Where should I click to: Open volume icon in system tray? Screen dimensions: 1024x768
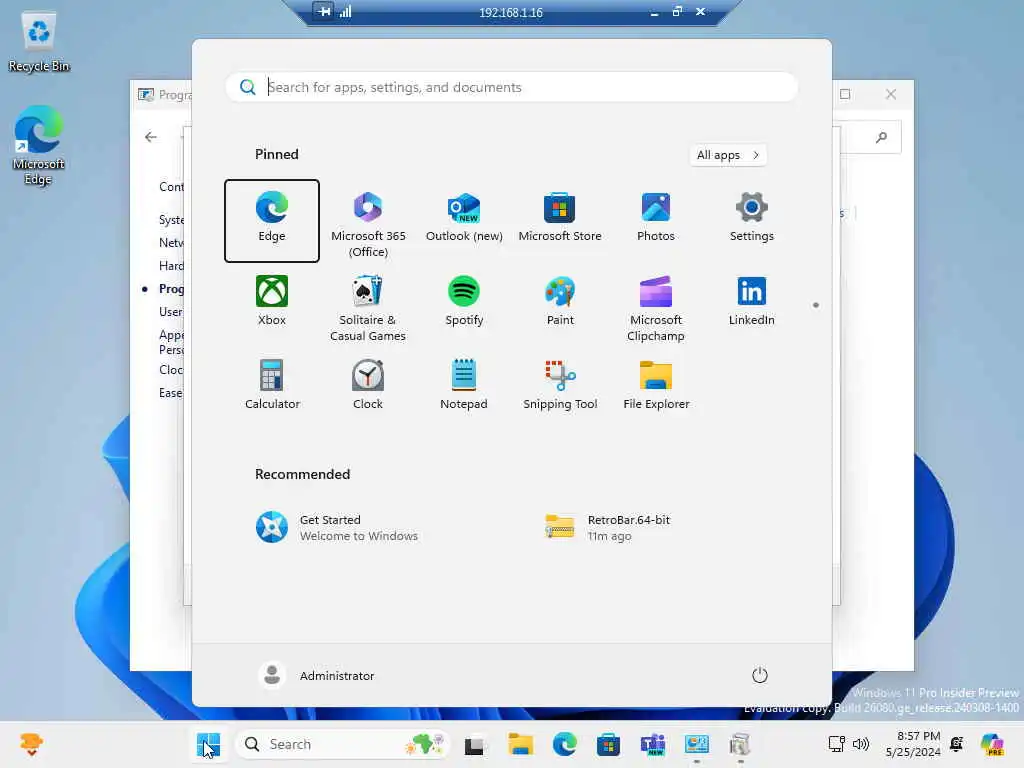[861, 744]
